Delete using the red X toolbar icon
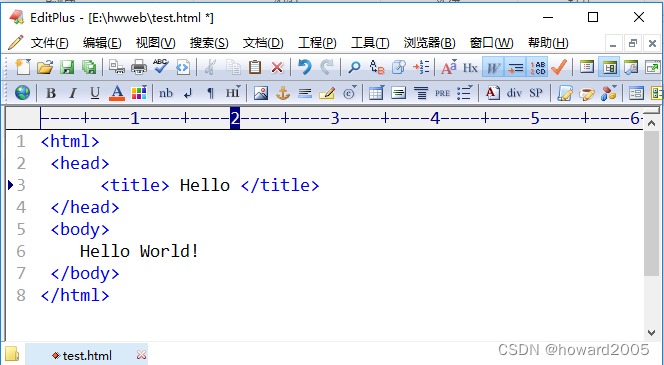The image size is (664, 365). [277, 67]
